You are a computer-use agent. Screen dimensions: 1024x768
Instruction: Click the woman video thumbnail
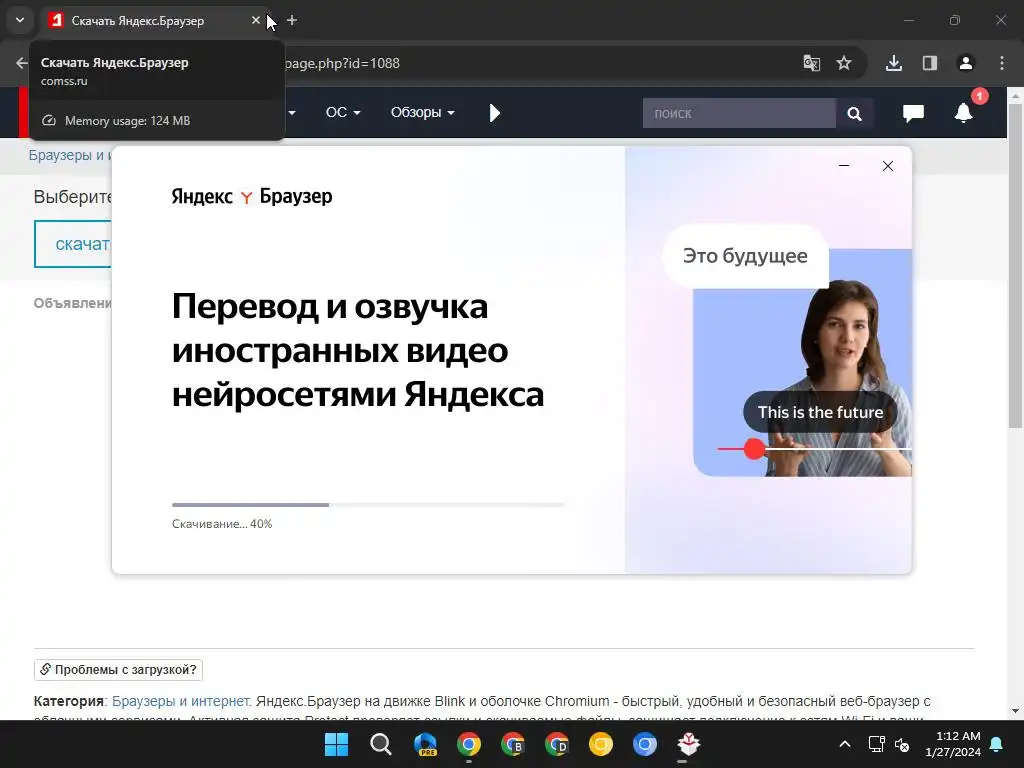802,362
